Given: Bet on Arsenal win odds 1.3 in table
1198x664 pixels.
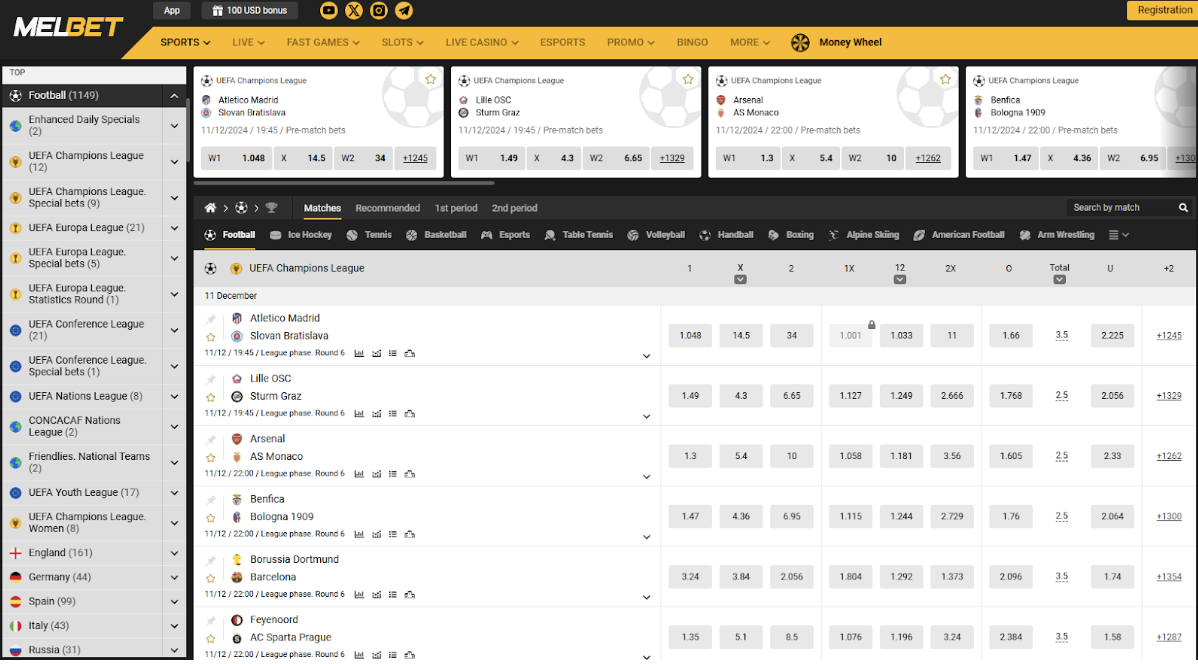Looking at the screenshot, I should [x=690, y=456].
